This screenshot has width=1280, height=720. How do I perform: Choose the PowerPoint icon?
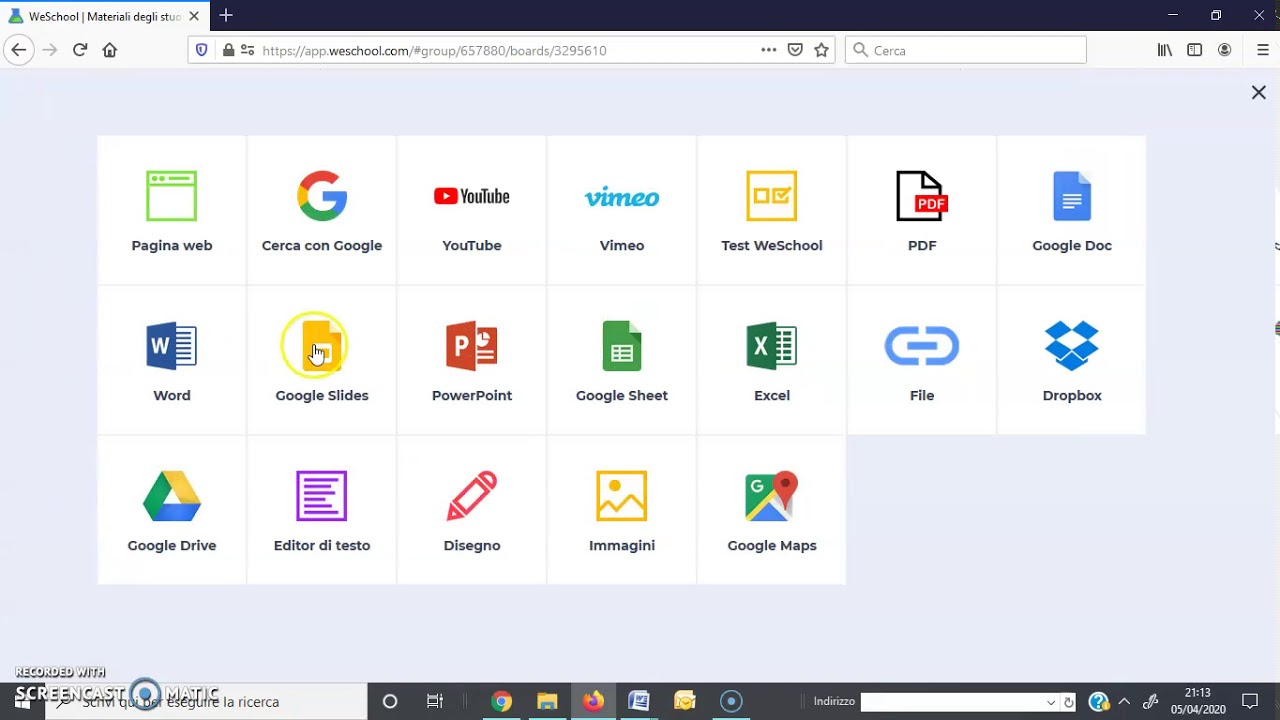[x=472, y=346]
